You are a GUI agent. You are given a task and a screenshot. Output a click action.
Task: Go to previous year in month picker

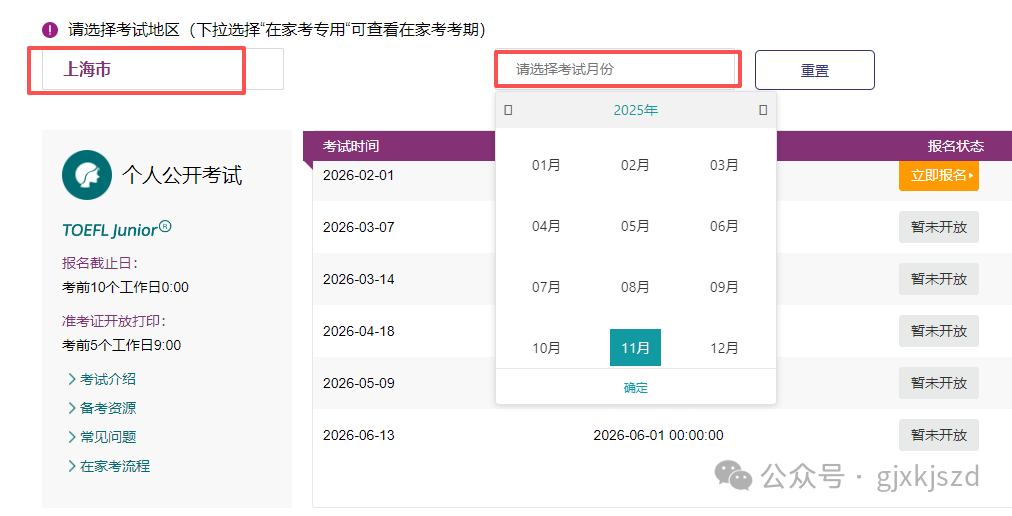click(x=508, y=110)
